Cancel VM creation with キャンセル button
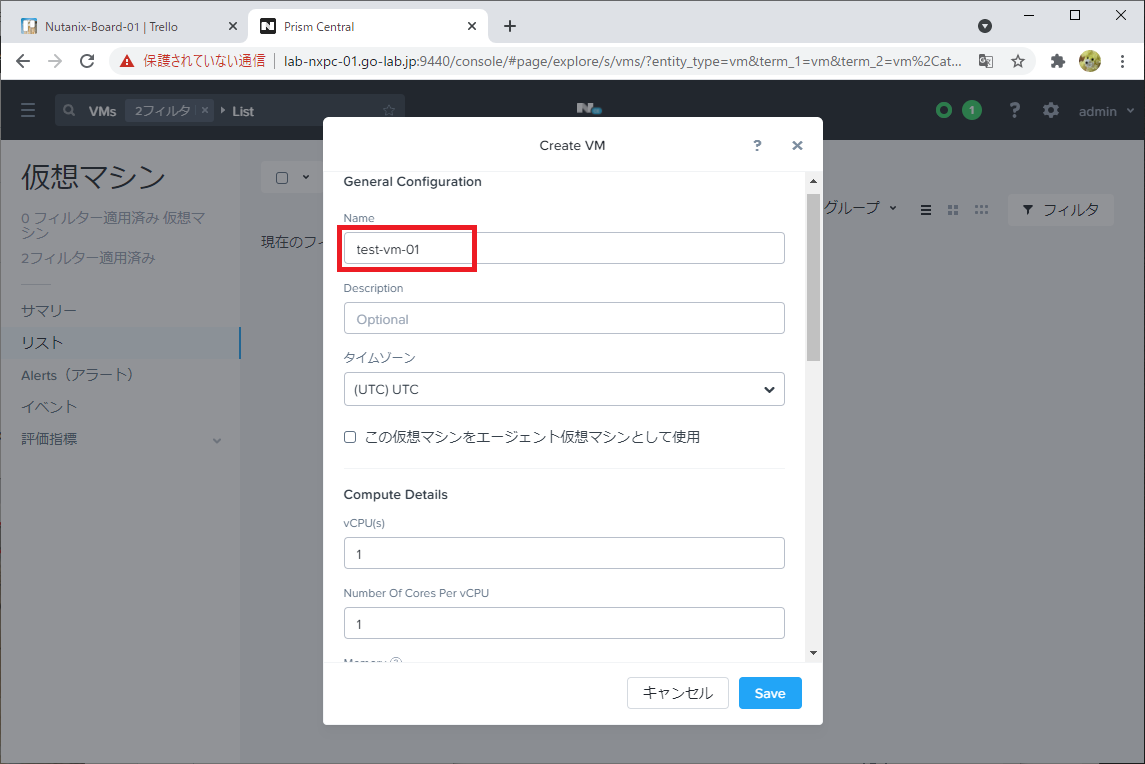The height and width of the screenshot is (764, 1145). tap(678, 692)
